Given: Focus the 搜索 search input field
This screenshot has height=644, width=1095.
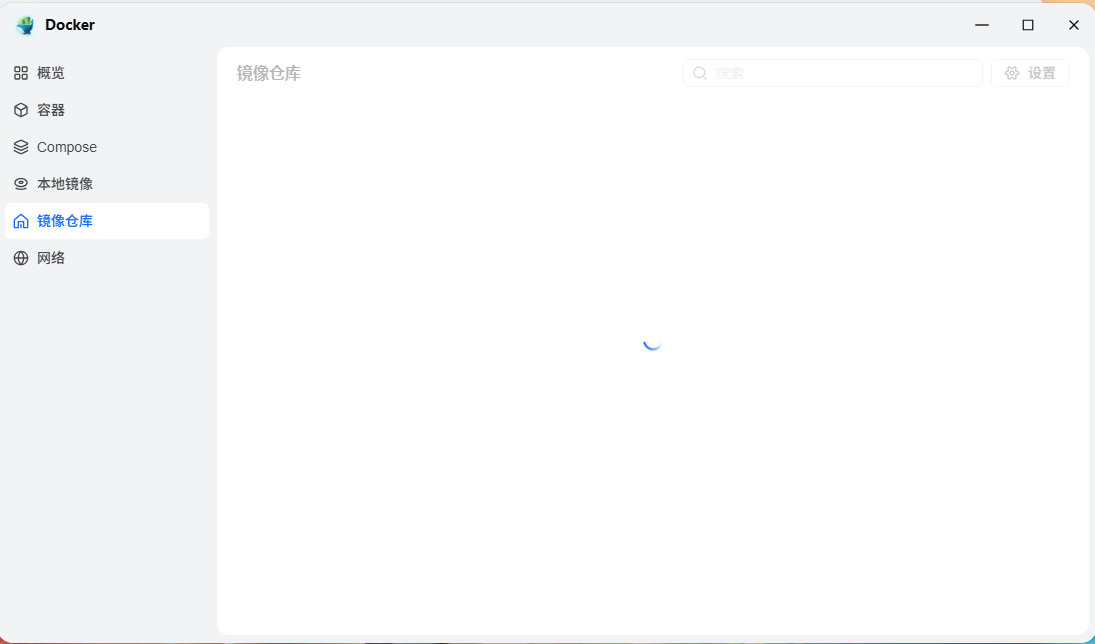Looking at the screenshot, I should click(832, 73).
